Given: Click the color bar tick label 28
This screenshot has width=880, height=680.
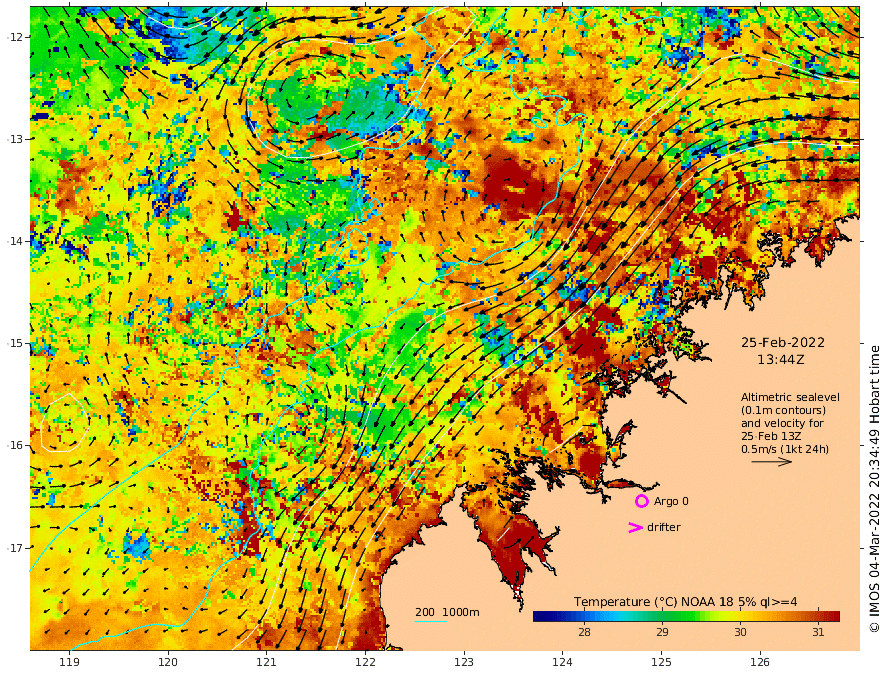Looking at the screenshot, I should 584,632.
